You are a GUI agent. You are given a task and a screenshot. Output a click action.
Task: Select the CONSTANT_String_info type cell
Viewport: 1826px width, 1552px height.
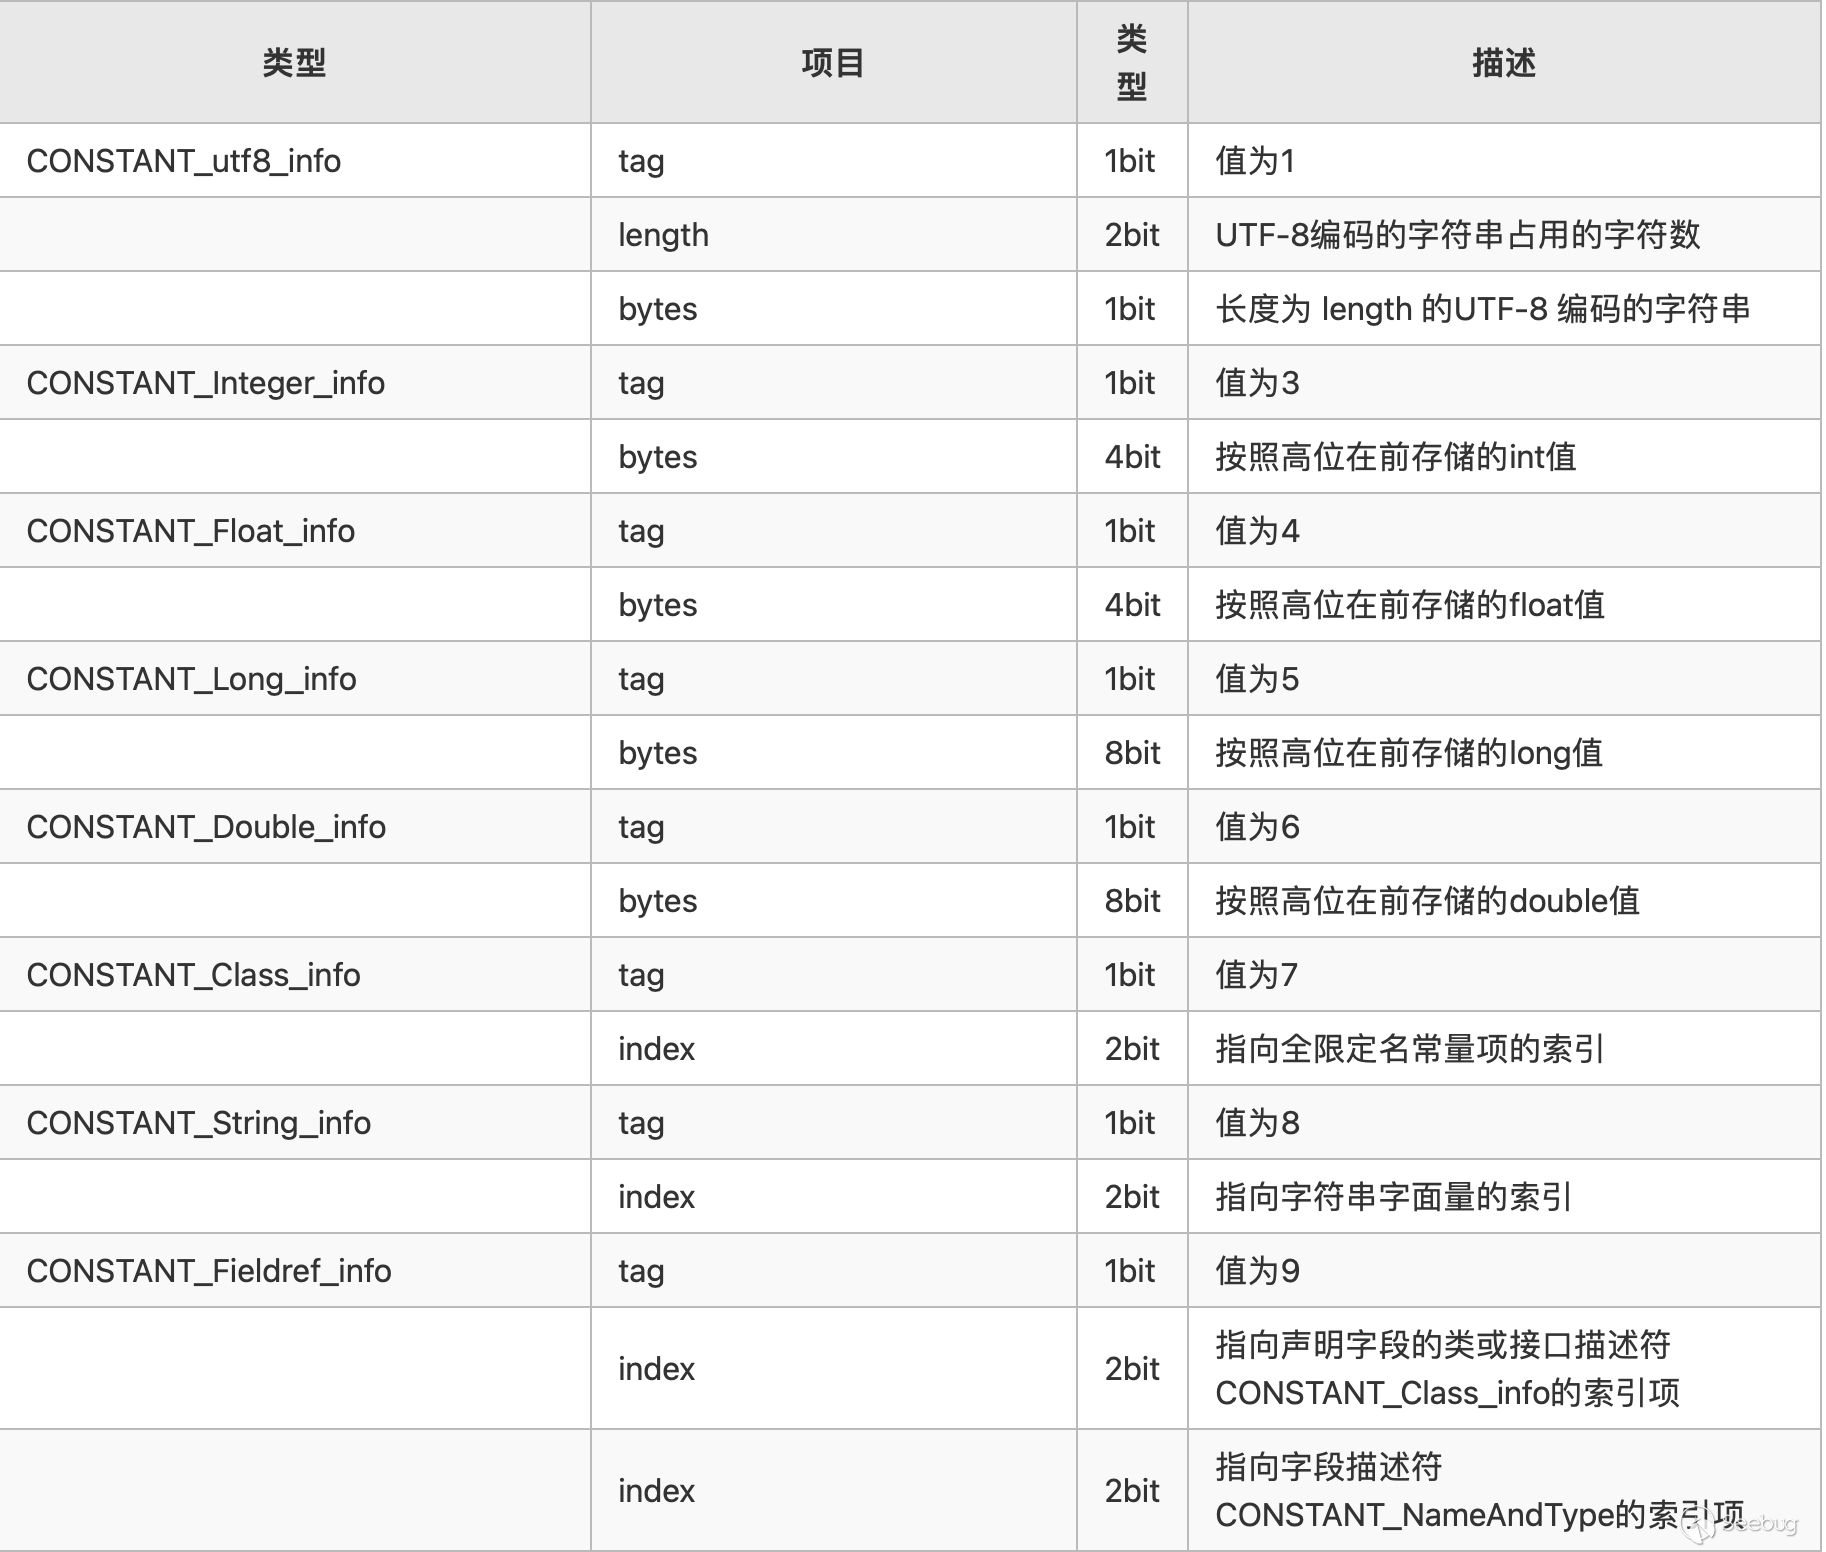199,1123
